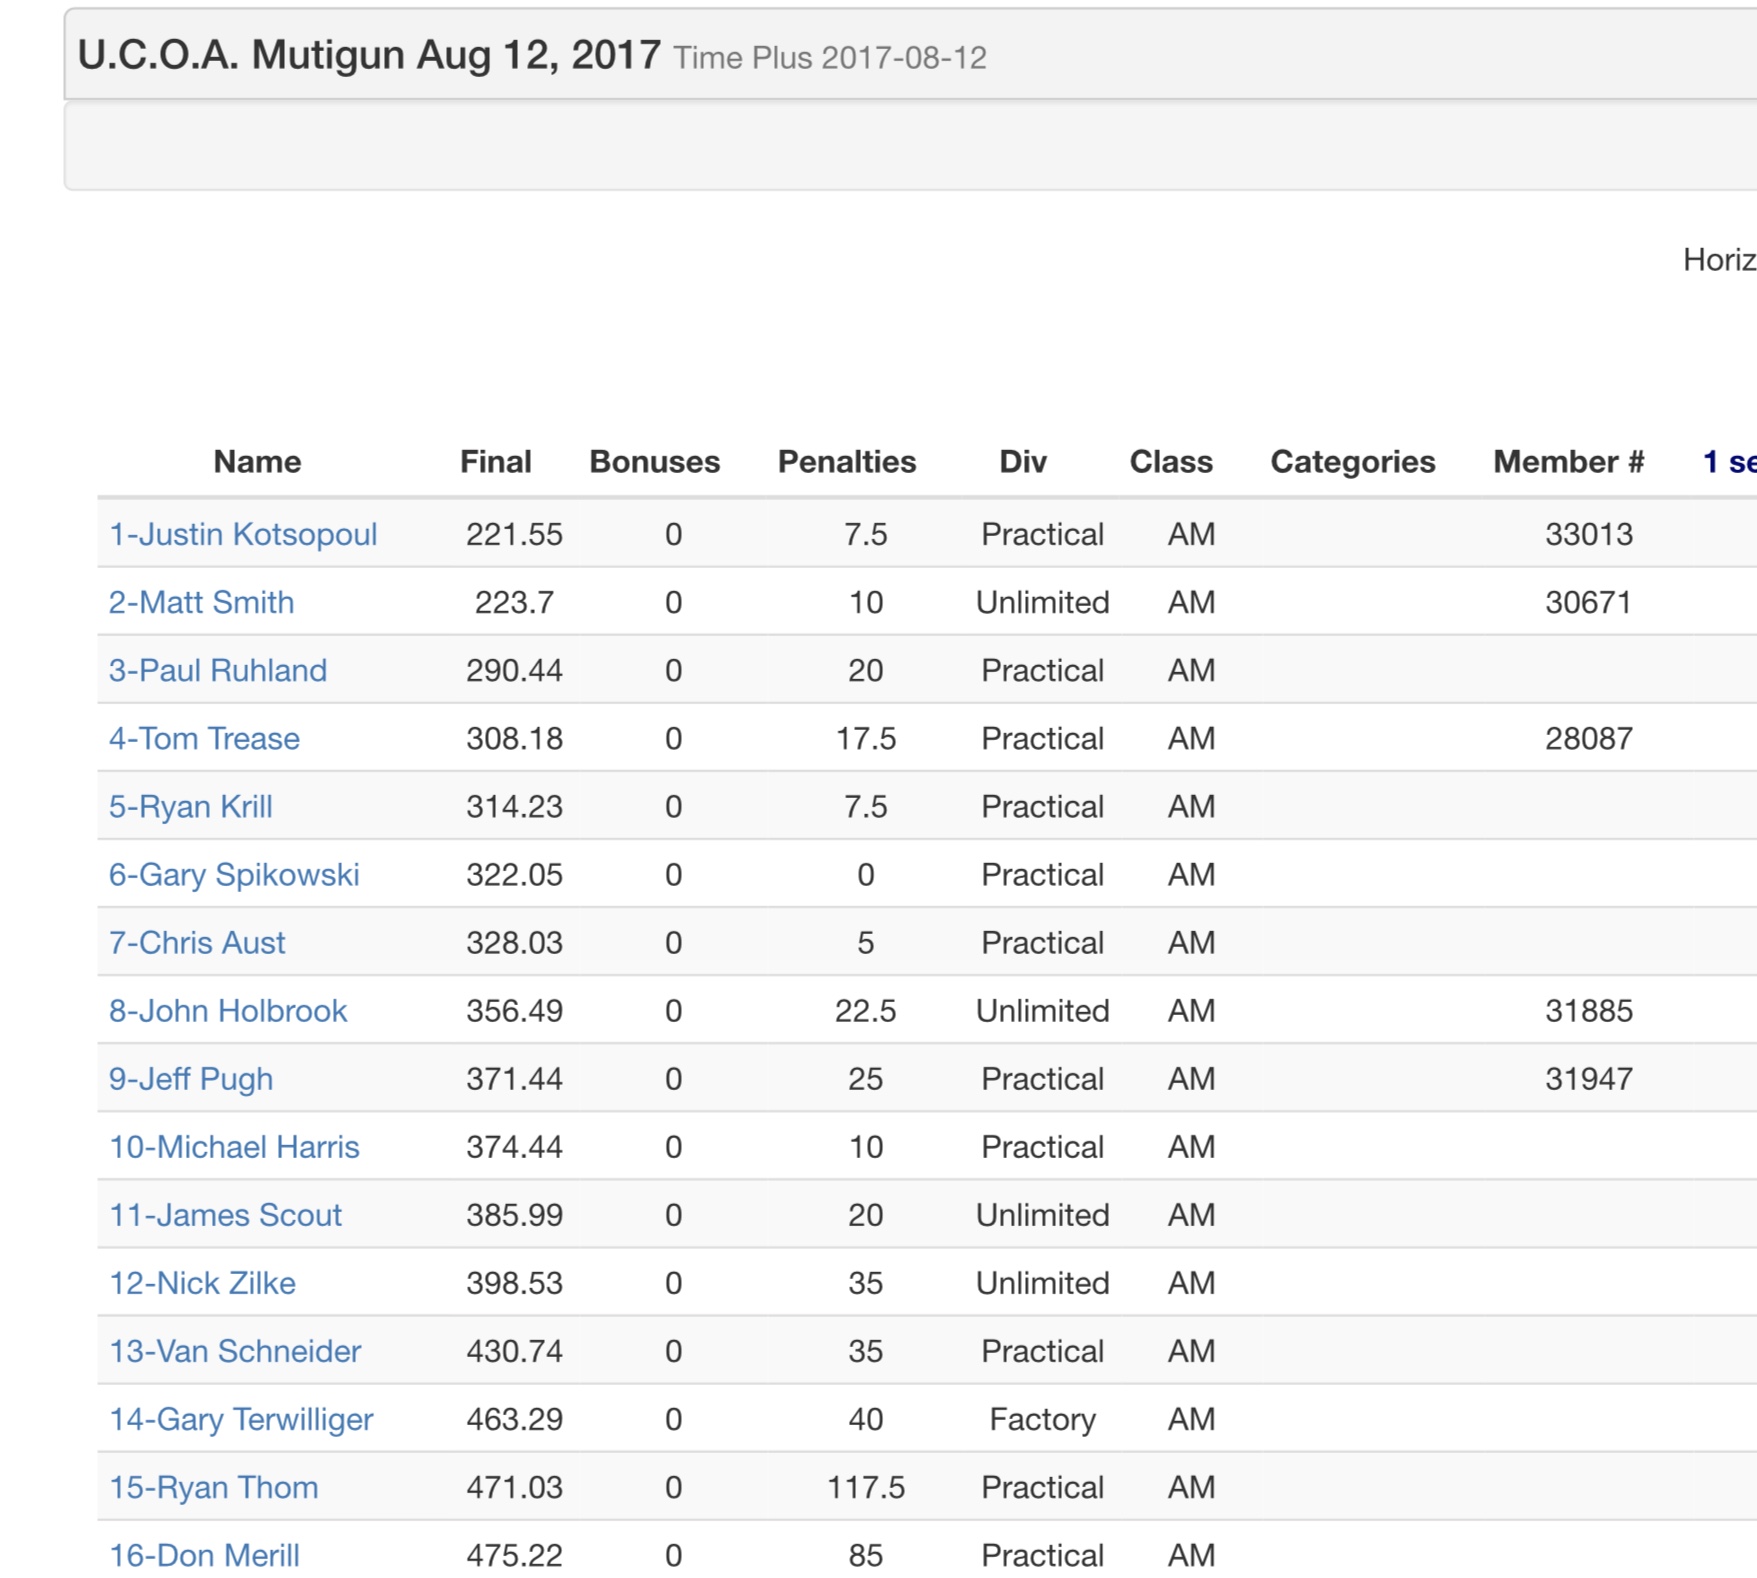Viewport: 1757px width, 1578px height.
Task: Click final score 475.22
Action: pyautogui.click(x=514, y=1555)
